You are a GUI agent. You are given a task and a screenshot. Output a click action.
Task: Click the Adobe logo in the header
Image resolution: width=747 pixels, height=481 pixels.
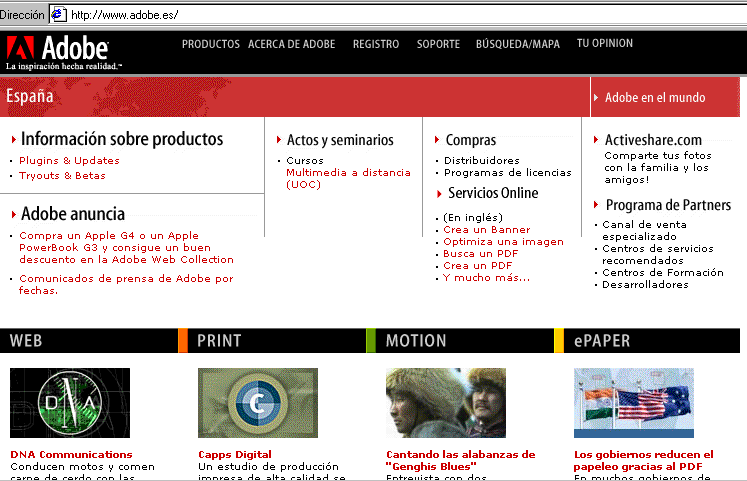[x=64, y=52]
